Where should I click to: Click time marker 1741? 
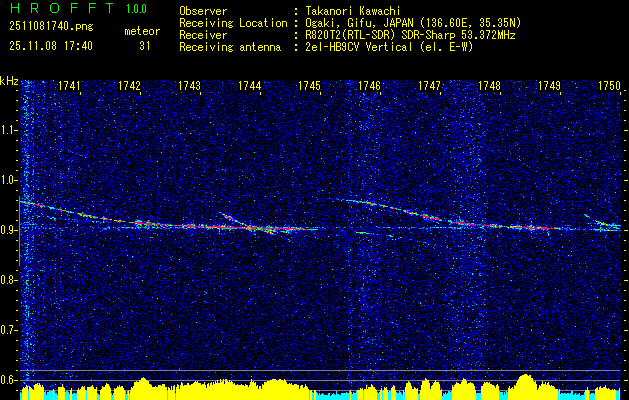(69, 86)
